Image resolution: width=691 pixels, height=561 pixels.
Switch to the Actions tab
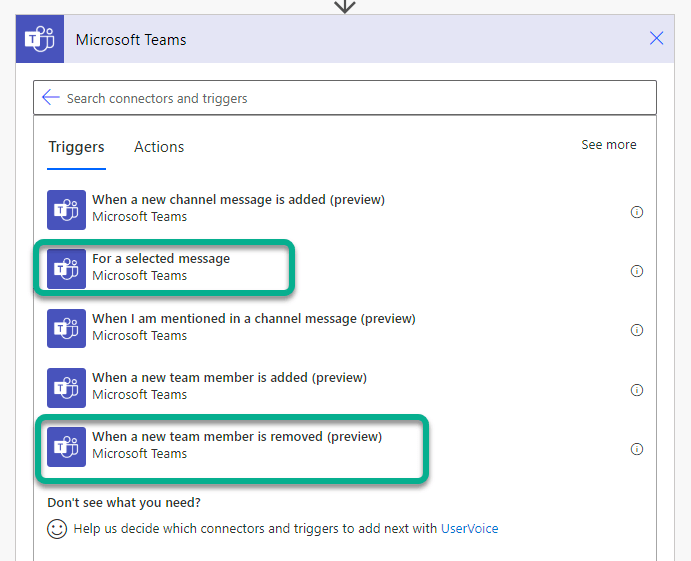(x=159, y=147)
